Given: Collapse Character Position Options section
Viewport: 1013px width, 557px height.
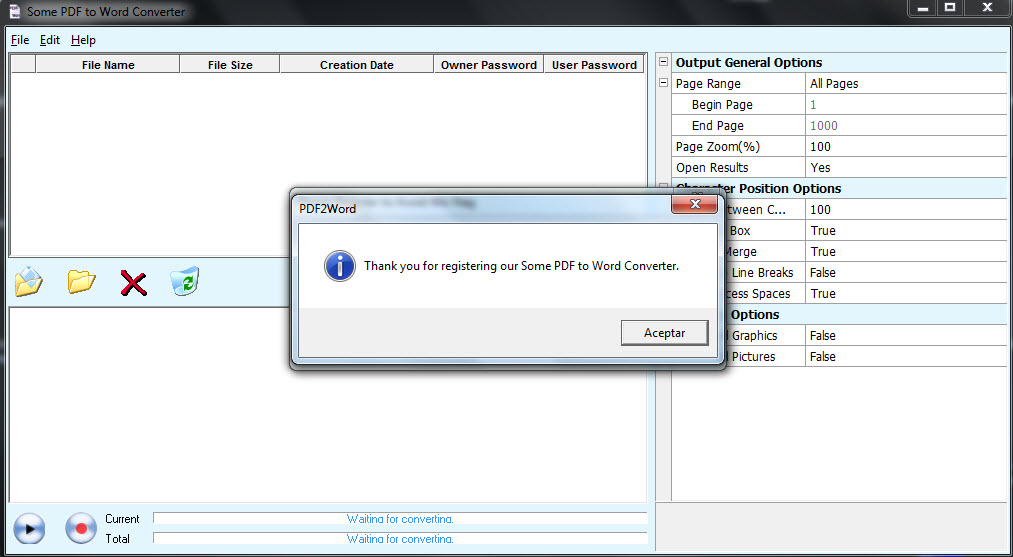Looking at the screenshot, I should tap(663, 187).
